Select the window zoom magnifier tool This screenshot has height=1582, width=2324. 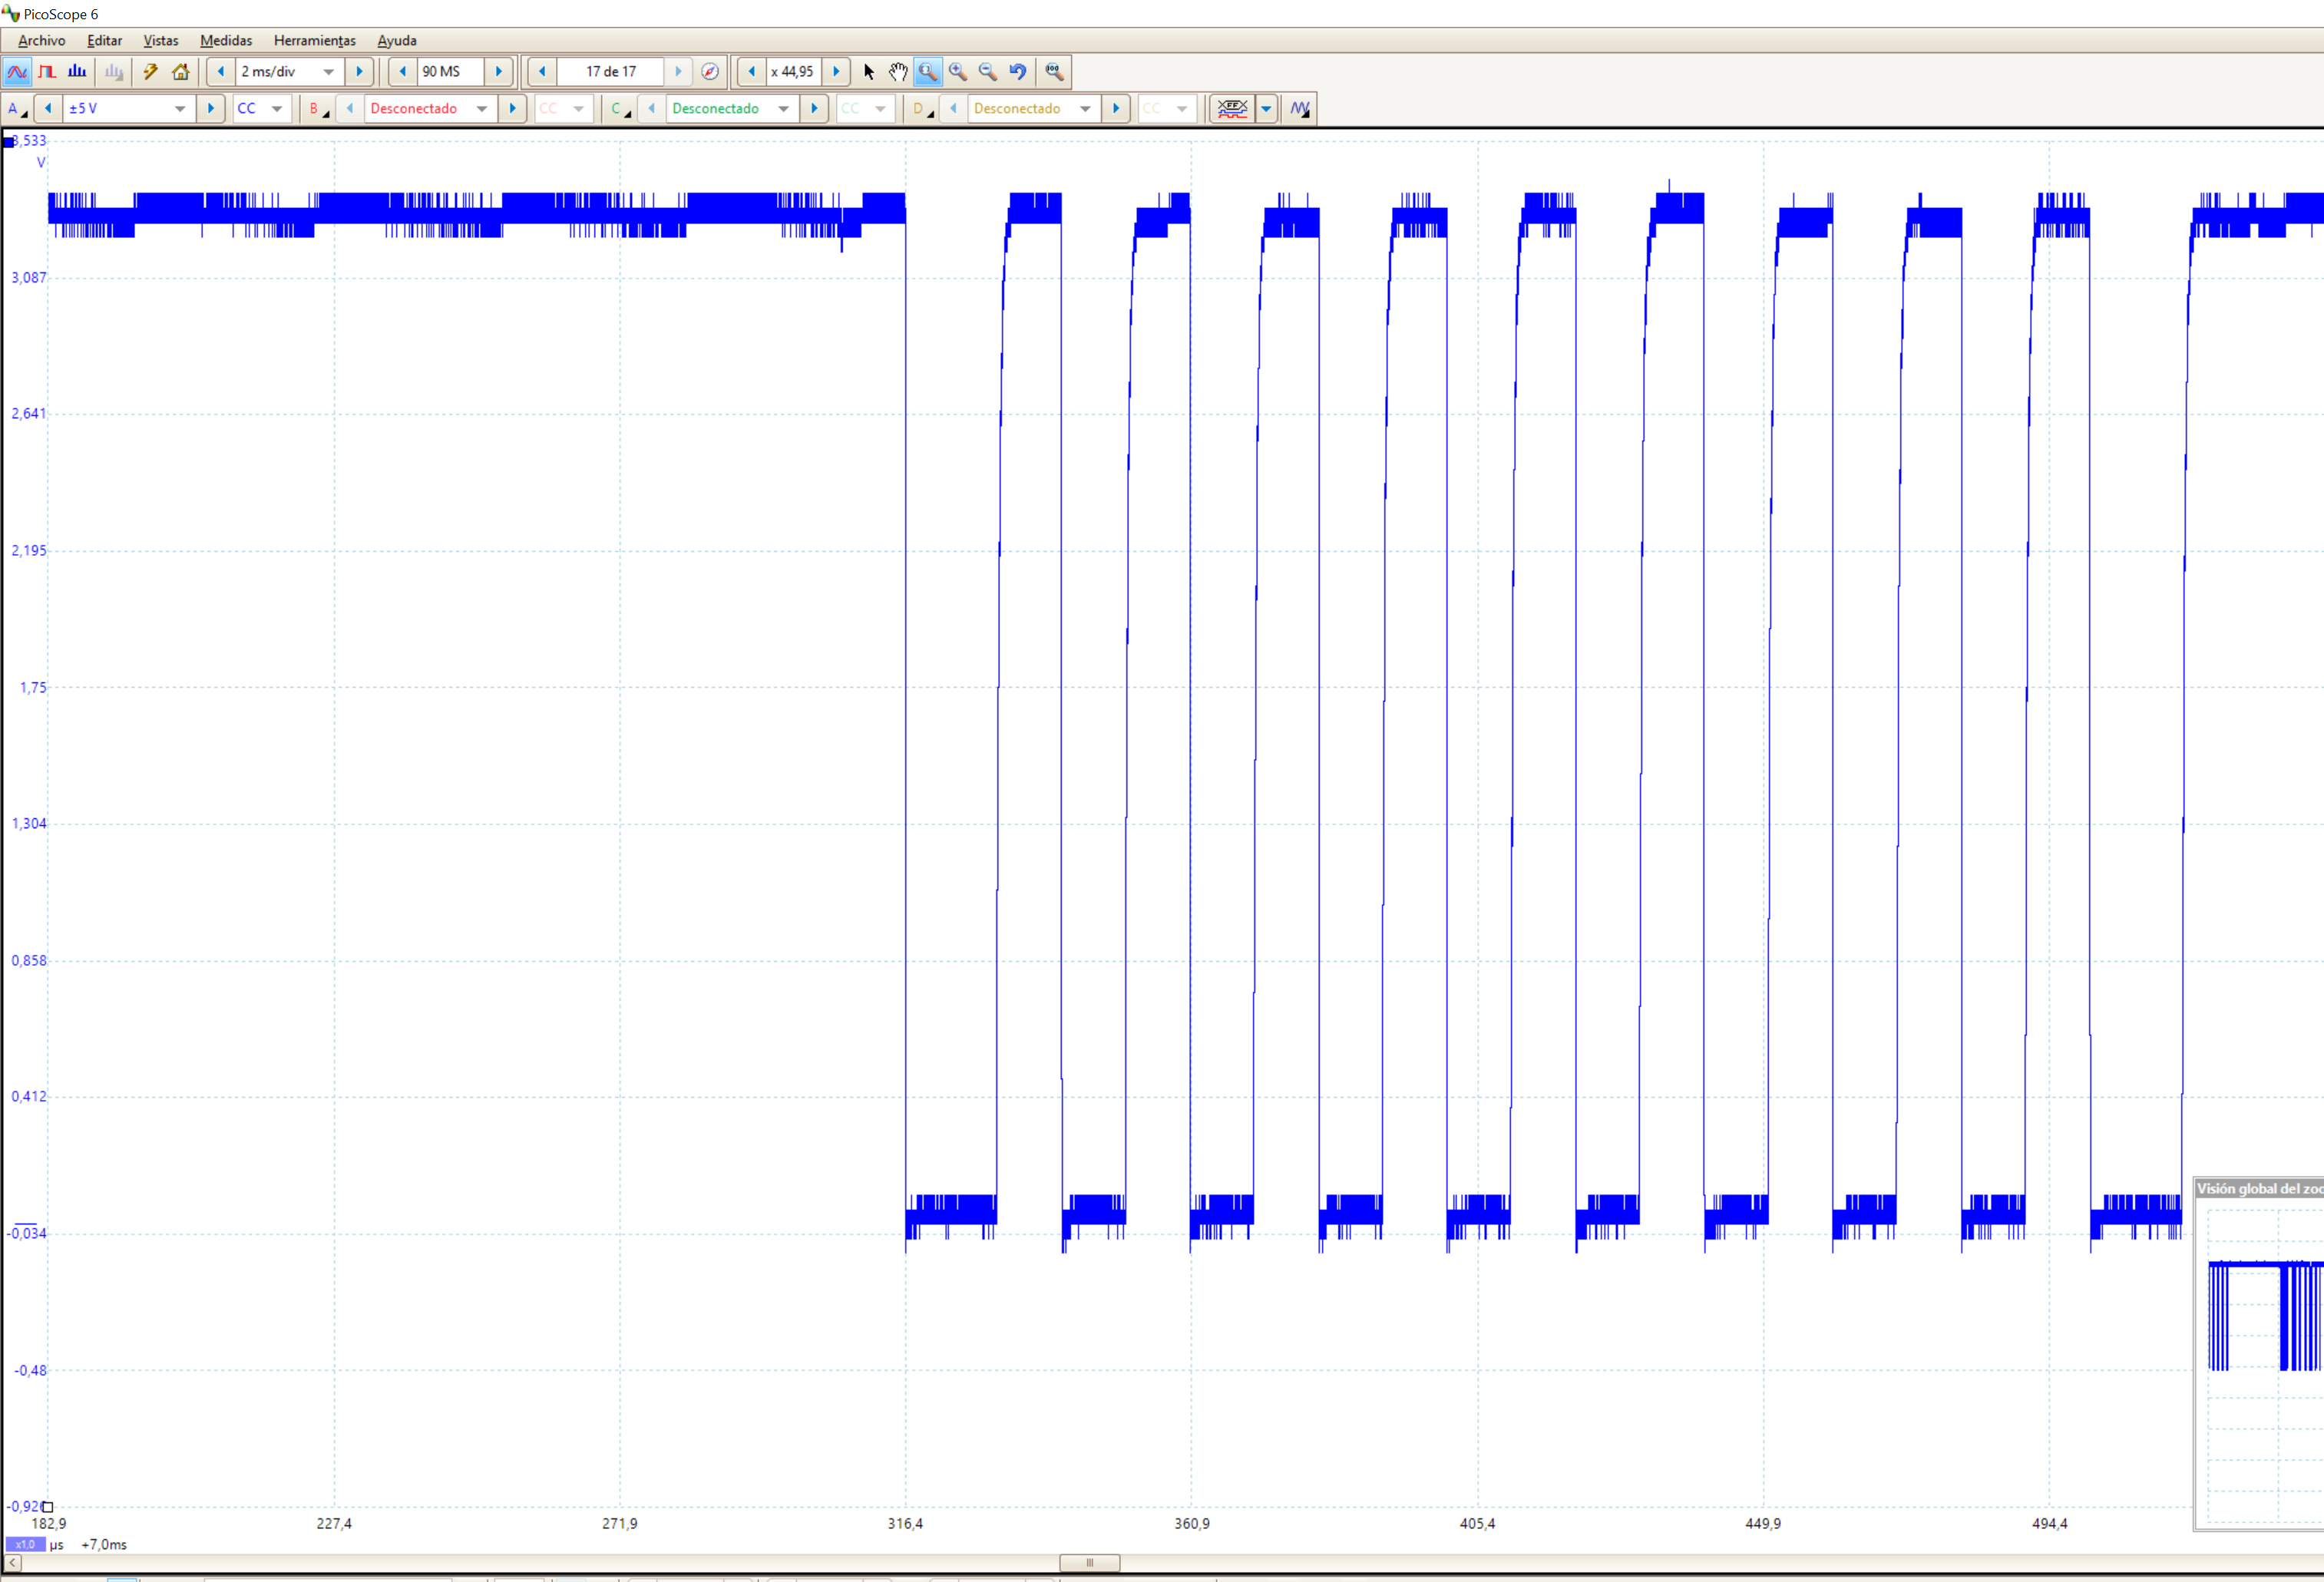click(x=928, y=72)
